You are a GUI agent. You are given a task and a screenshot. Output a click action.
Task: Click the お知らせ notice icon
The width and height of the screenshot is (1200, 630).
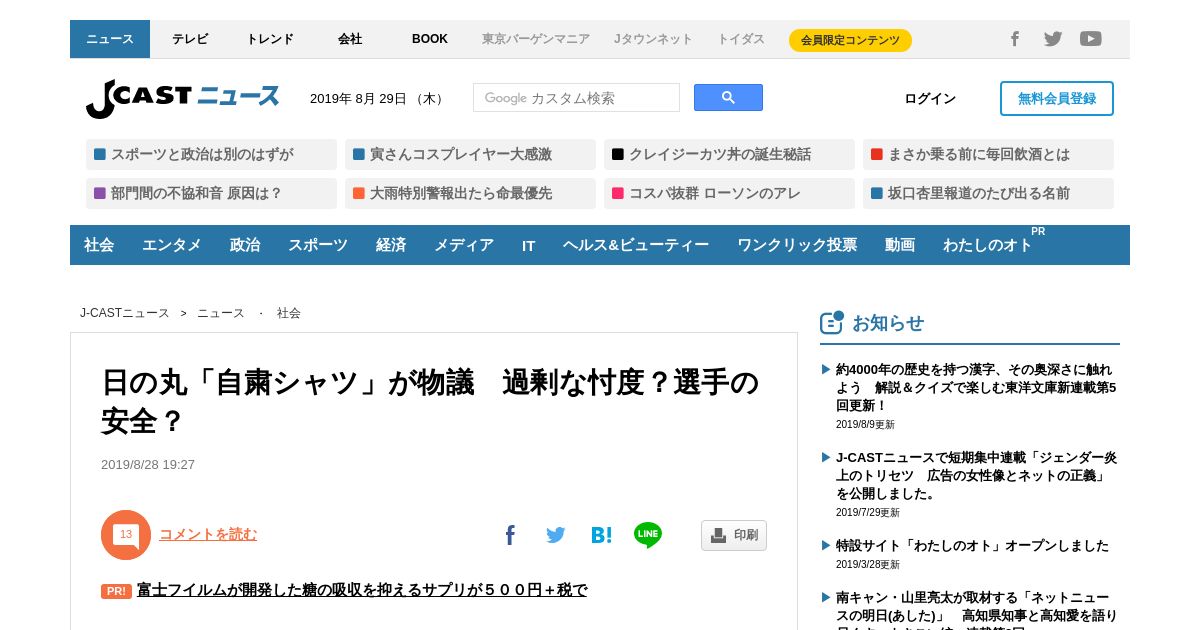click(x=832, y=322)
